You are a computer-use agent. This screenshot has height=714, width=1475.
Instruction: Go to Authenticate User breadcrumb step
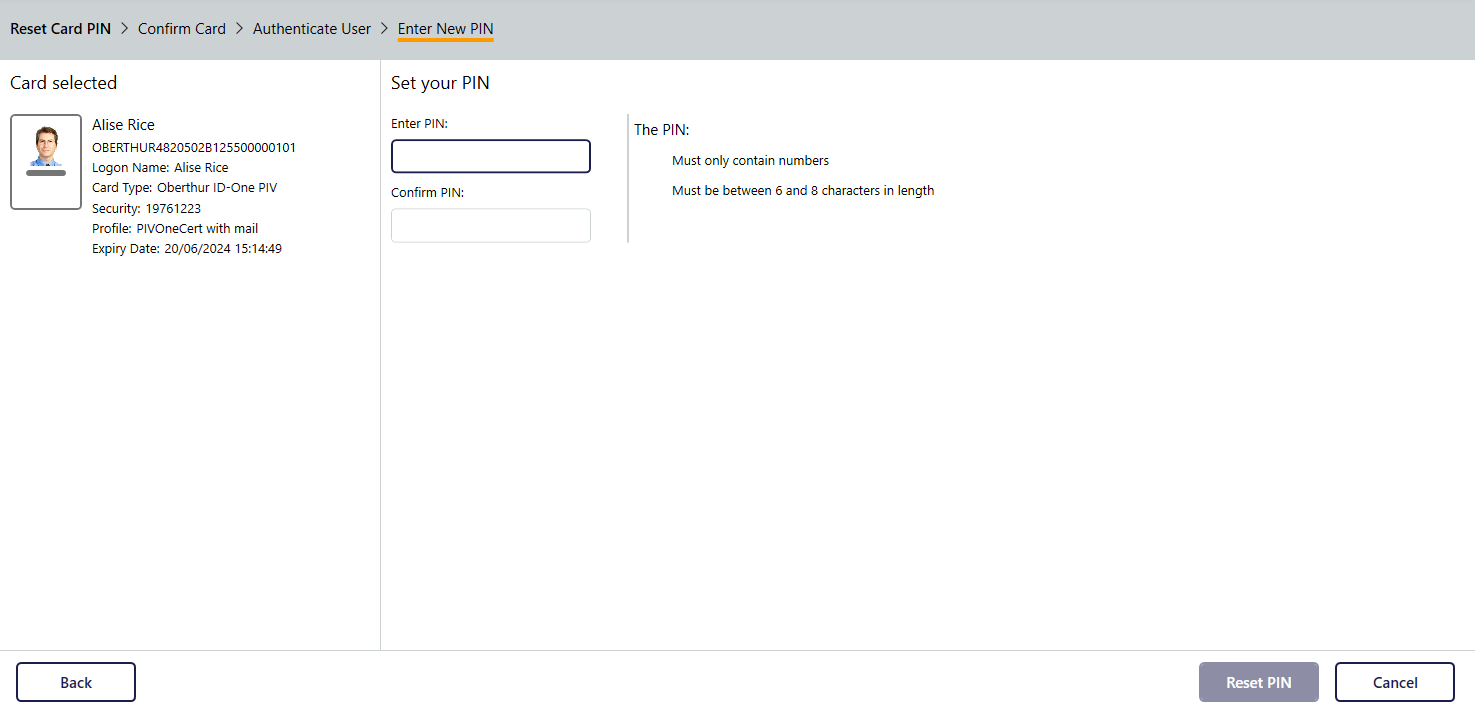click(x=312, y=29)
